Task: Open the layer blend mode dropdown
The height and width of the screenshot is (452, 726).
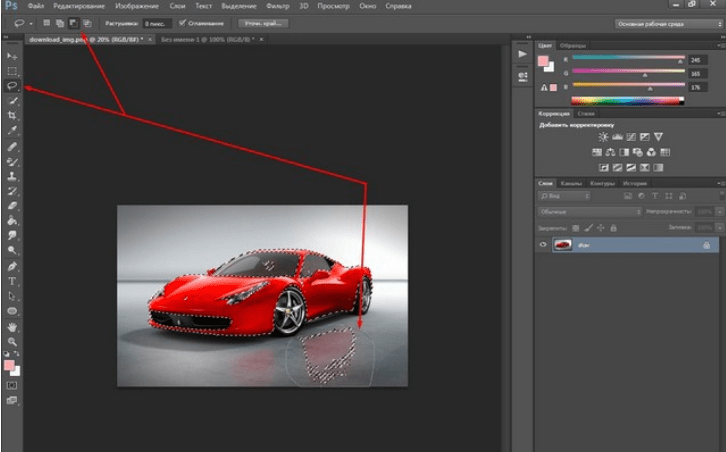Action: pos(589,212)
